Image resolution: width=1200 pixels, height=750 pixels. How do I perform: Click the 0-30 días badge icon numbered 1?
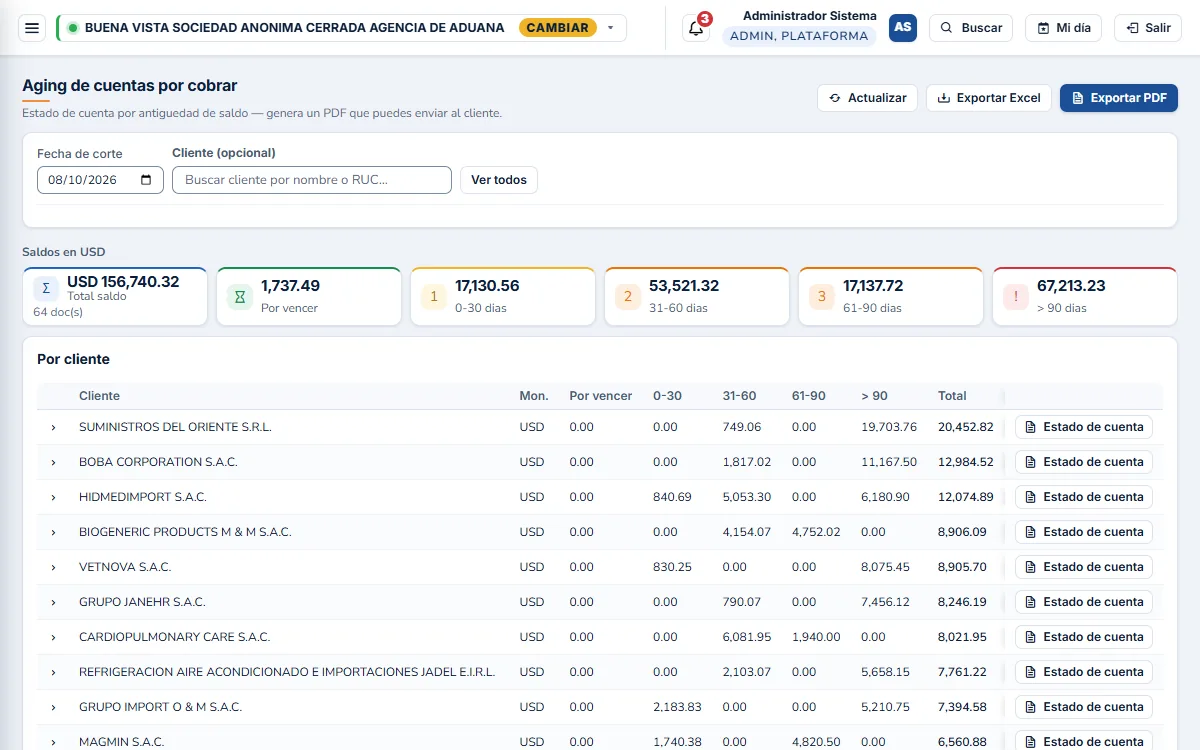pyautogui.click(x=434, y=297)
